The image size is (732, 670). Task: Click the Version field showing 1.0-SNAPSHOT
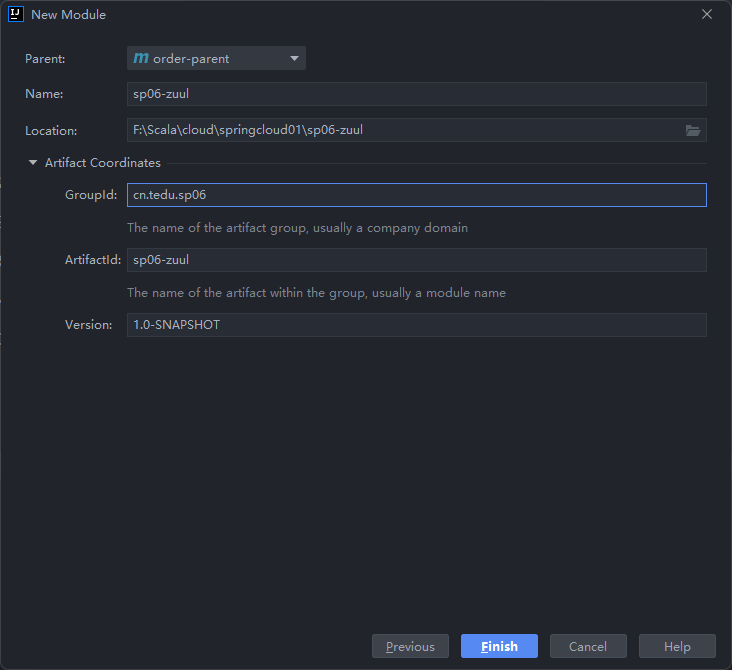click(x=416, y=324)
